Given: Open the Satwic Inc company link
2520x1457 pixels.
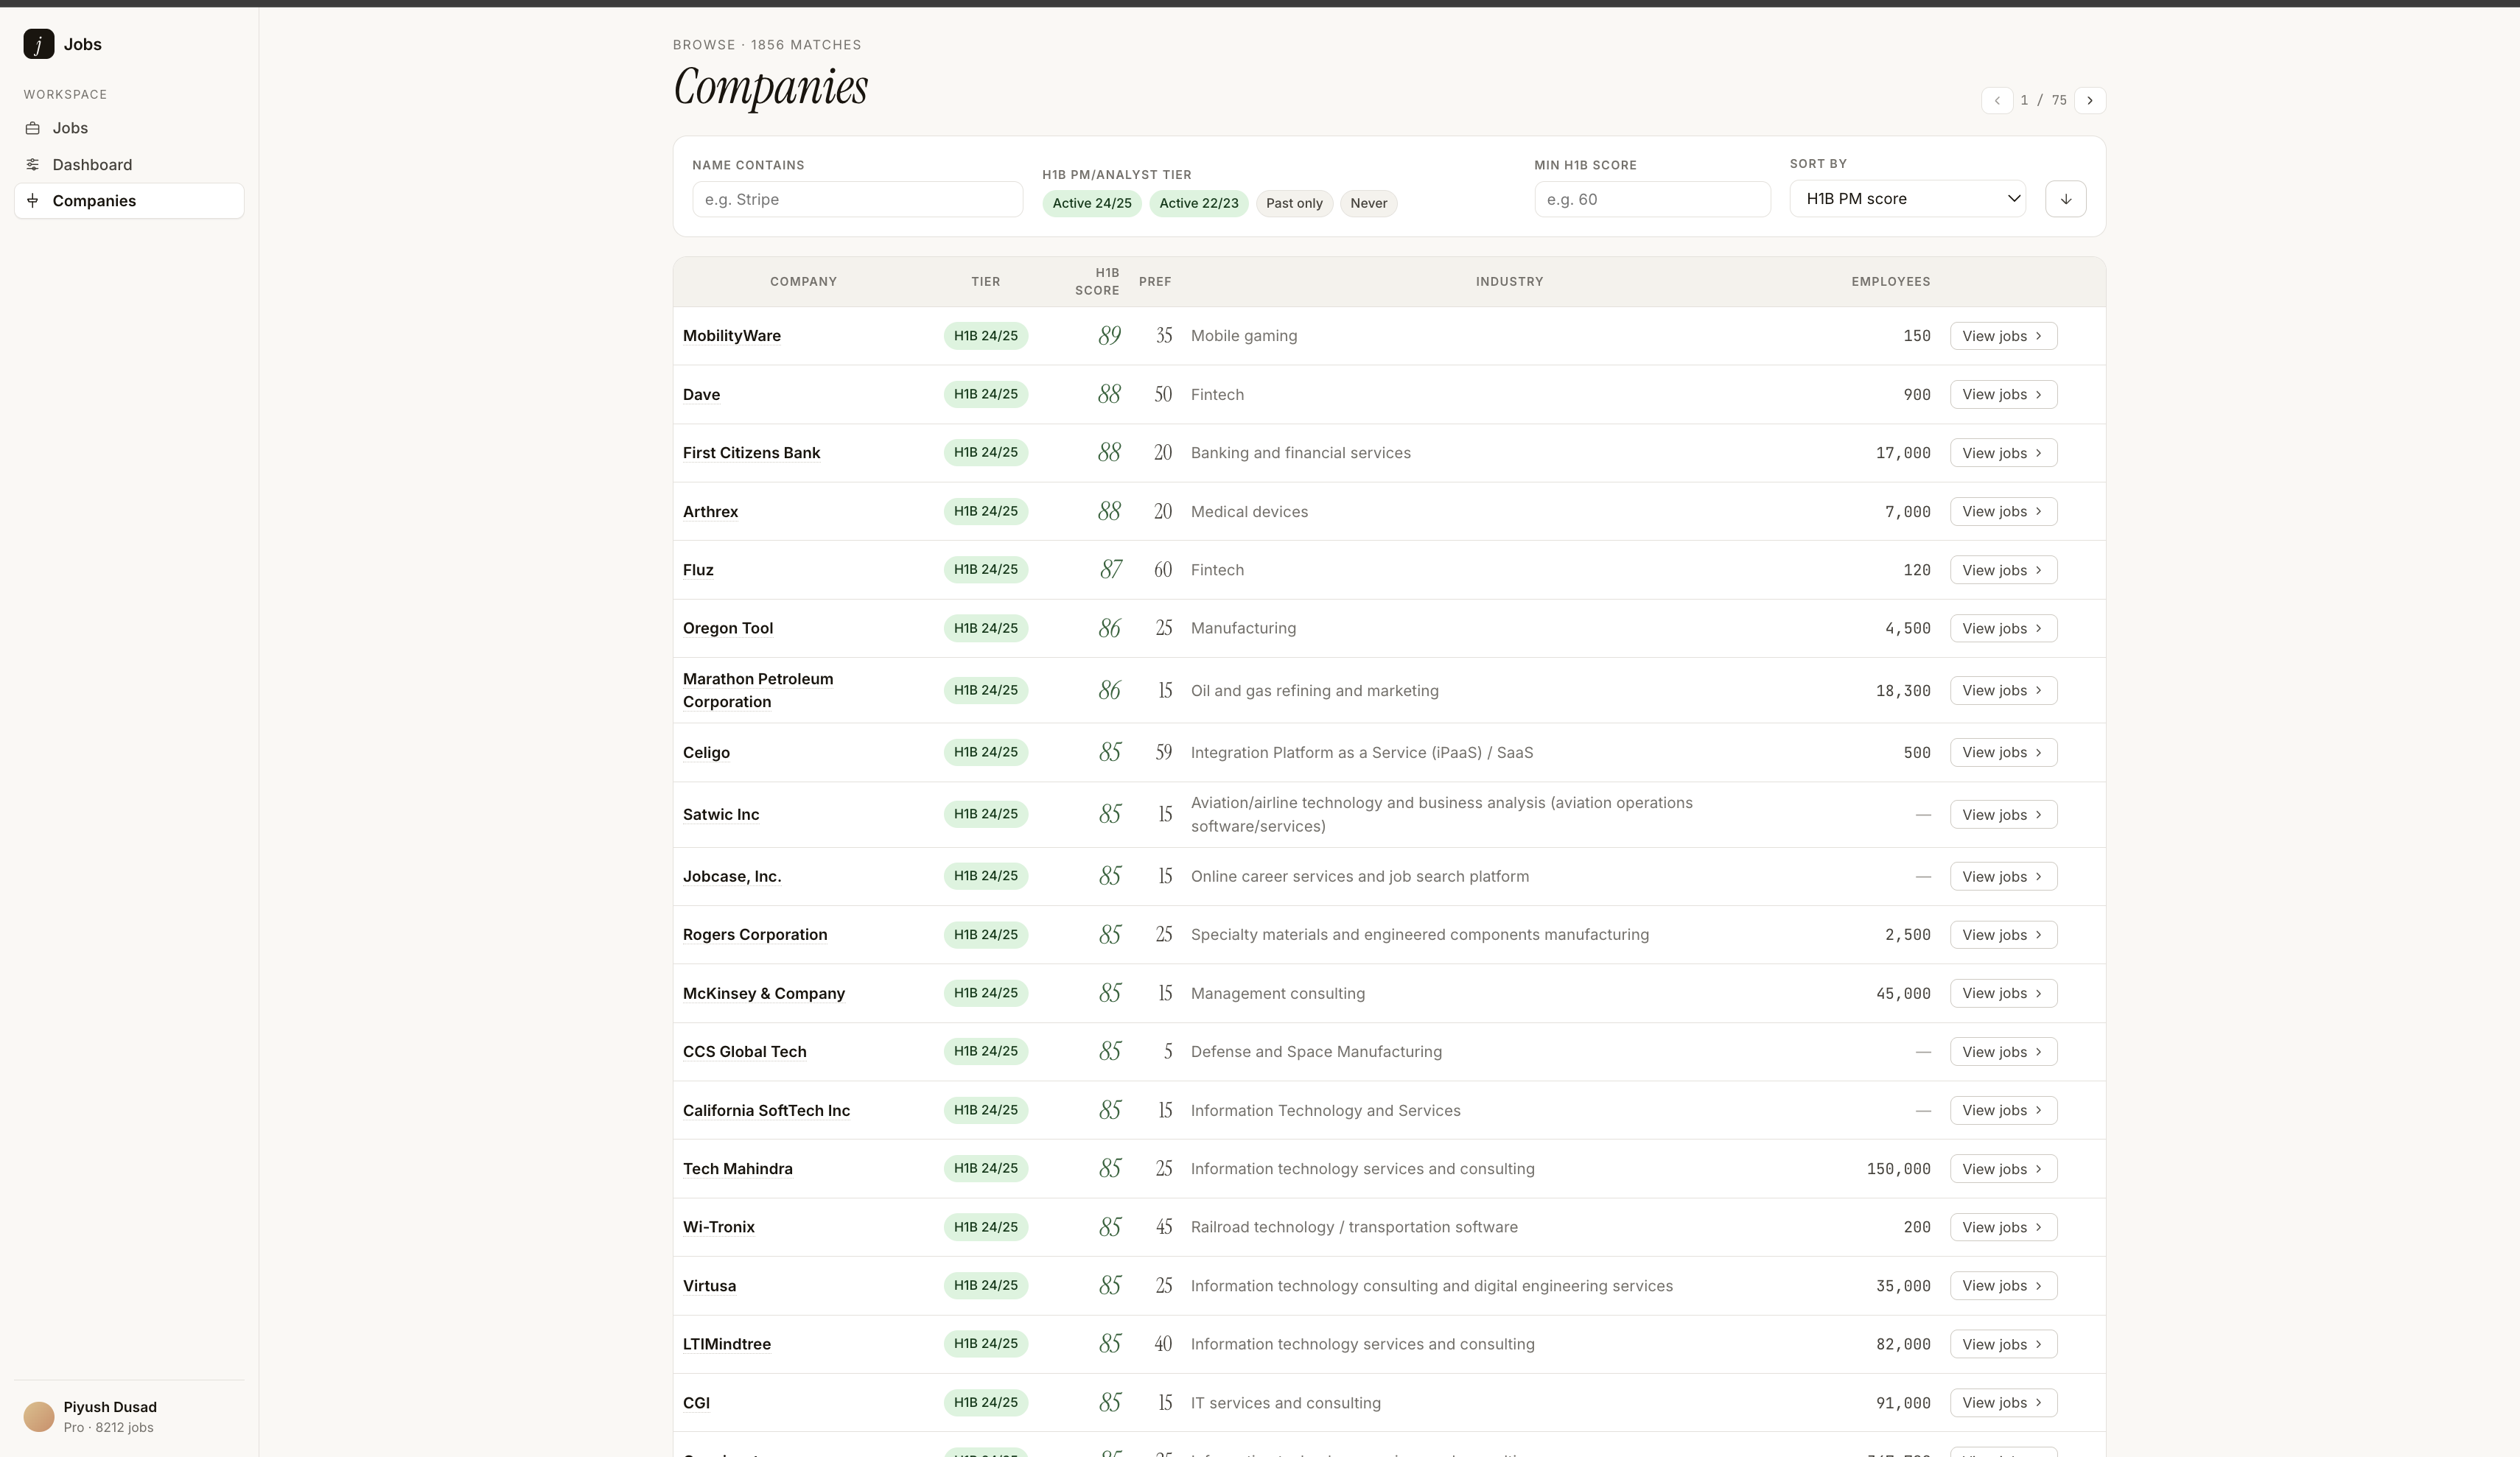Looking at the screenshot, I should click(721, 814).
